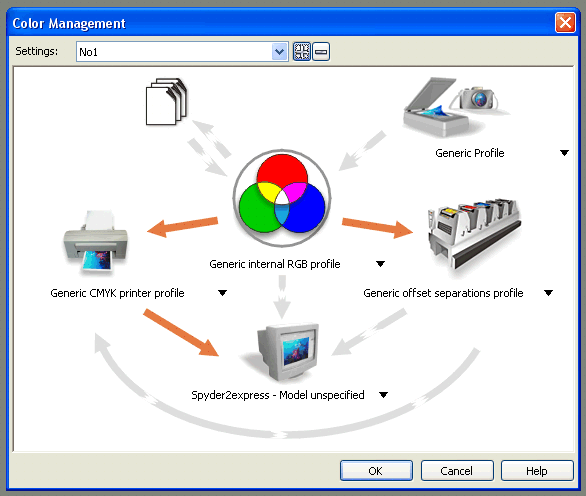Click the desktop printer icon
This screenshot has height=496, width=586.
click(96, 242)
